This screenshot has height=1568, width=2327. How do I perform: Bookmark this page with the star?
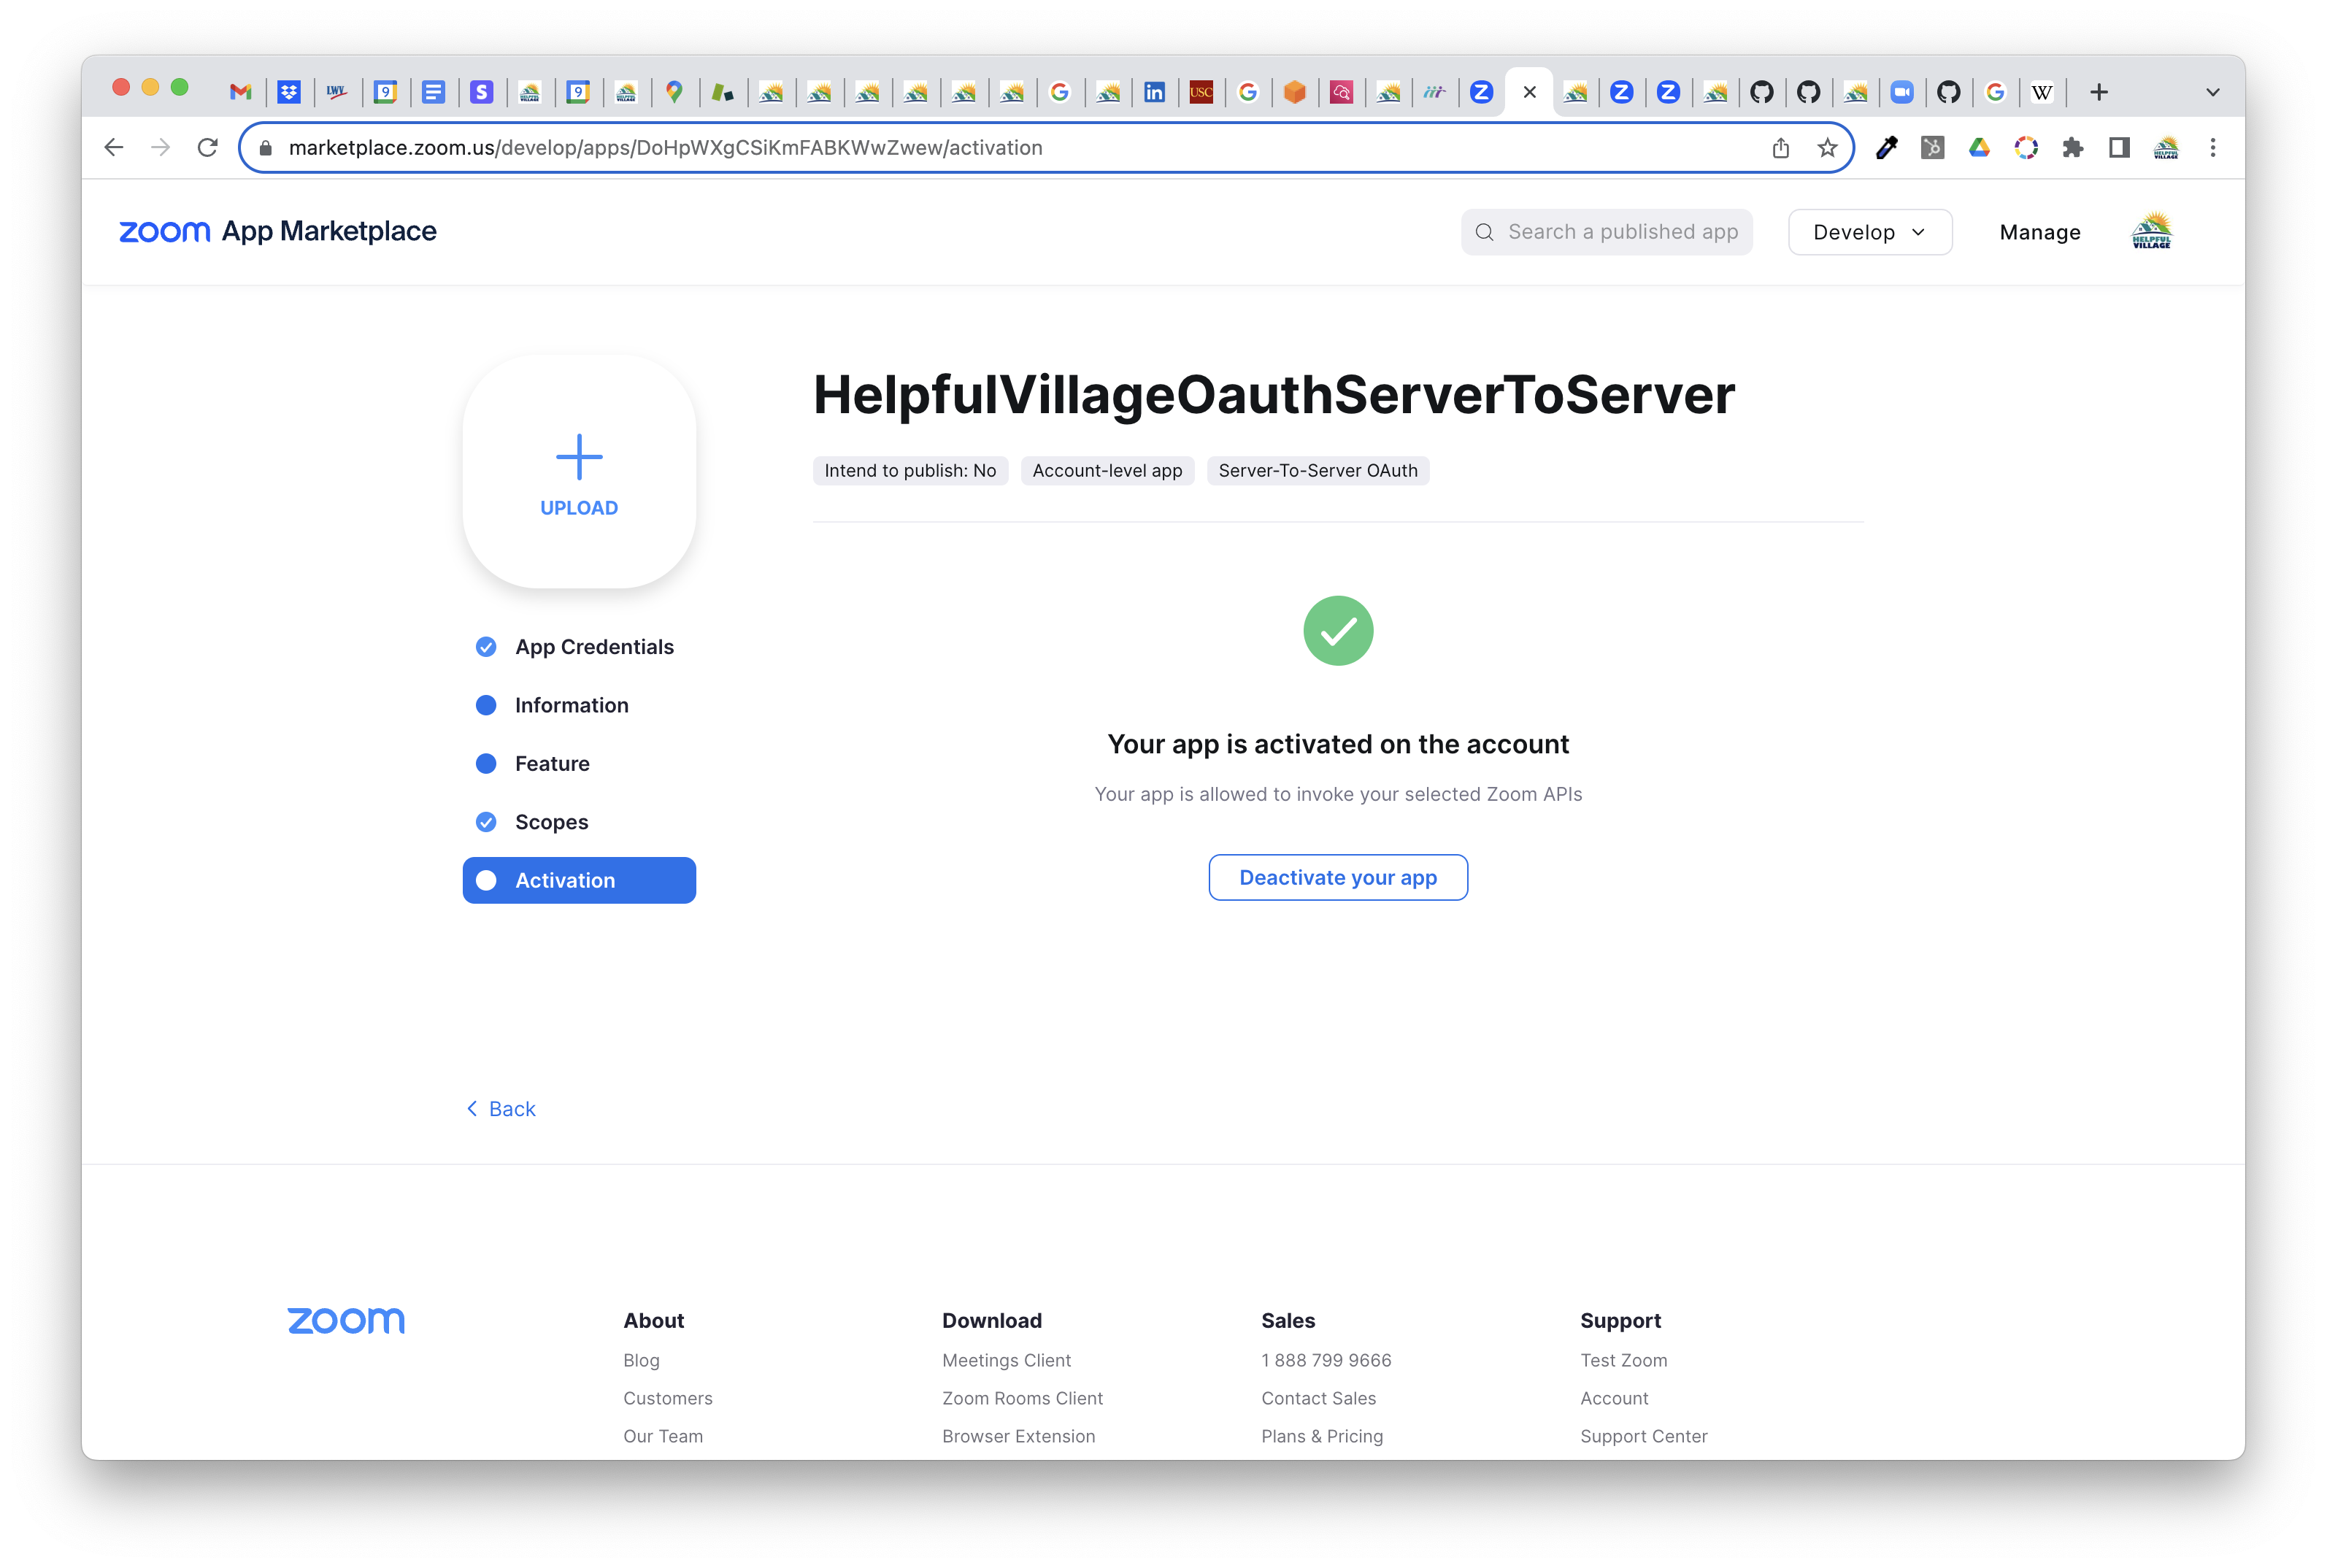click(1827, 148)
